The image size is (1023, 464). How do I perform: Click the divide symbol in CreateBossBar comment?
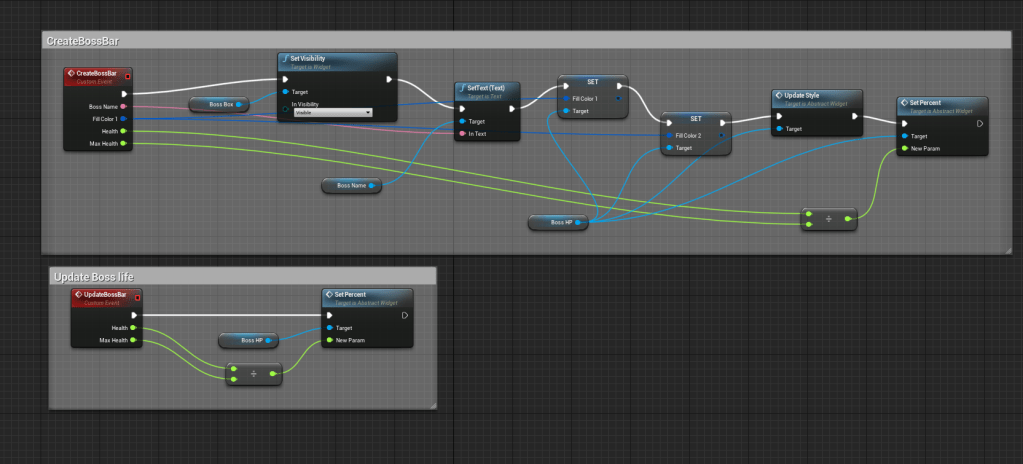click(x=827, y=217)
